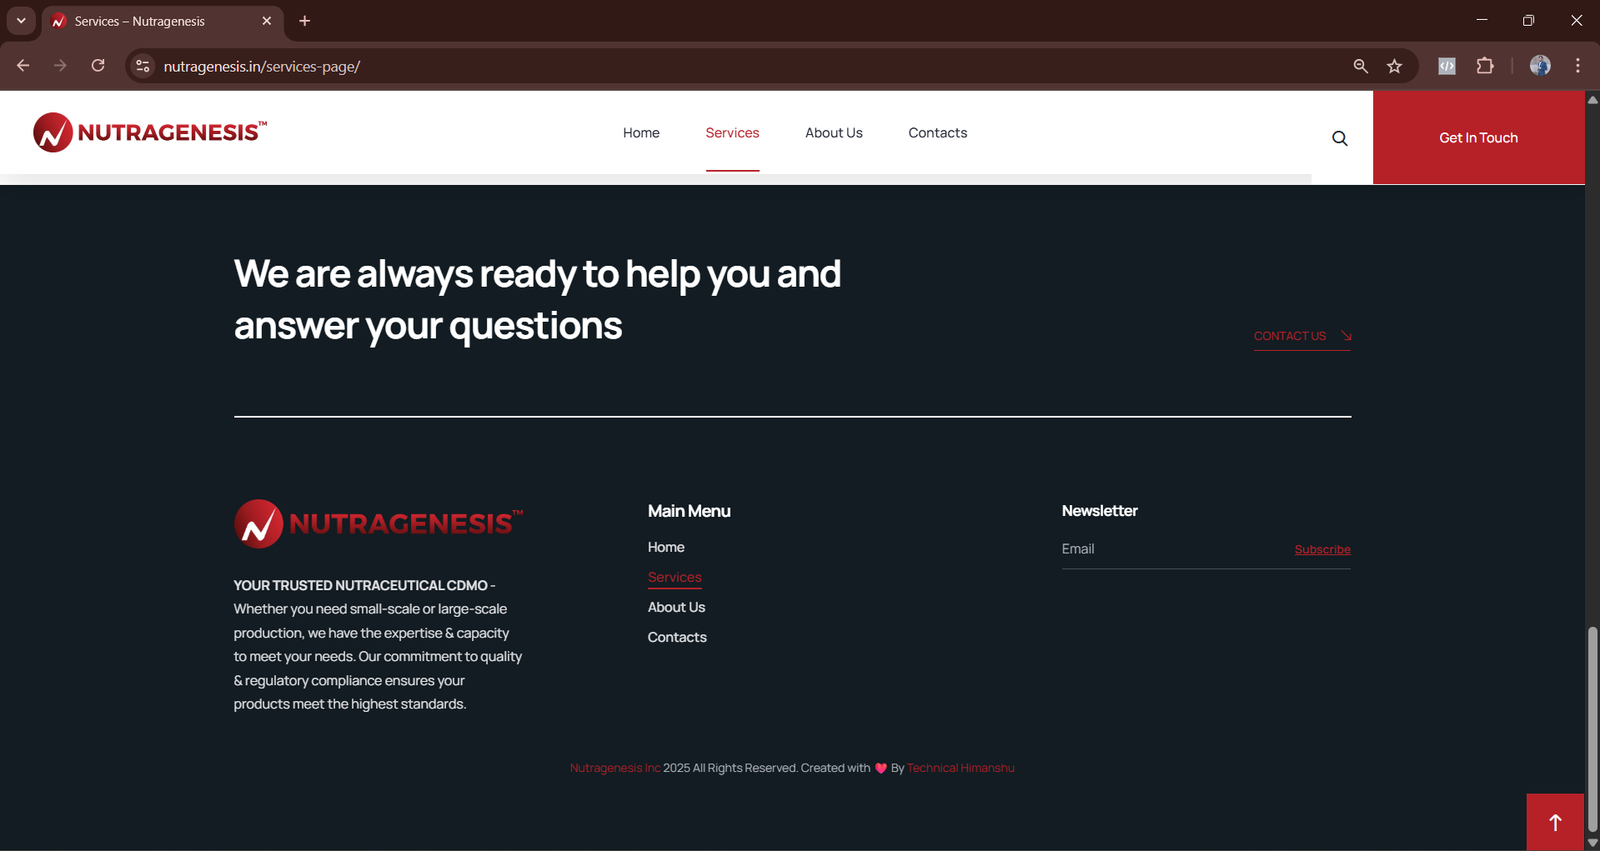Click the Nutragenesis logo in the header
The image size is (1600, 851).
(150, 133)
